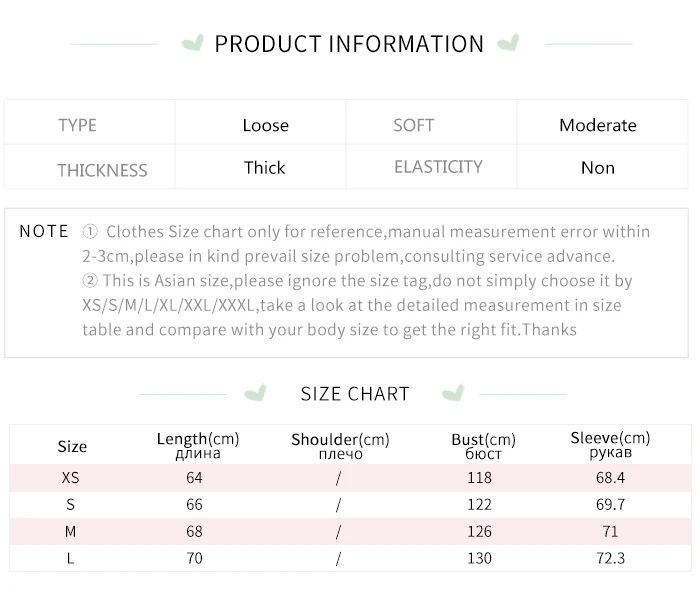Select the XS size row label

[70, 478]
